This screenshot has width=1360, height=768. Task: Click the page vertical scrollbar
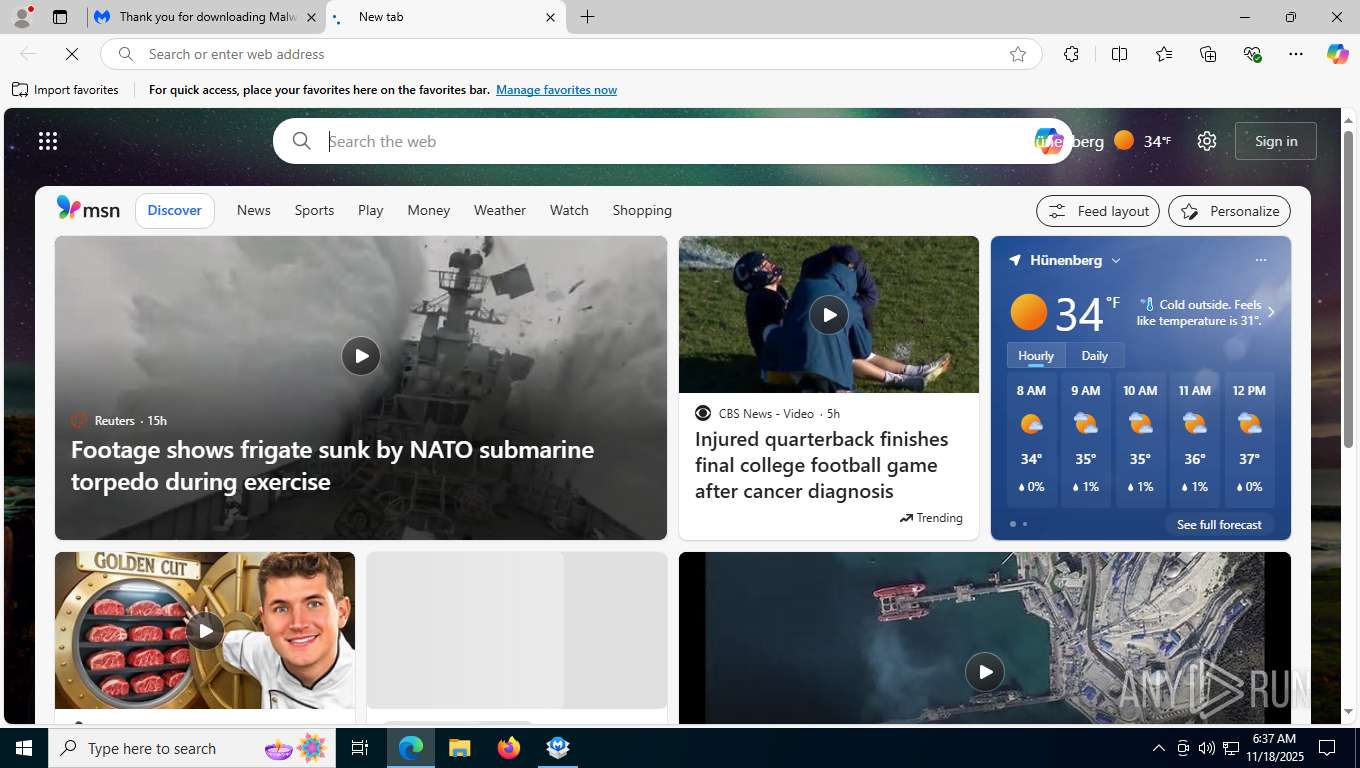pos(1348,288)
